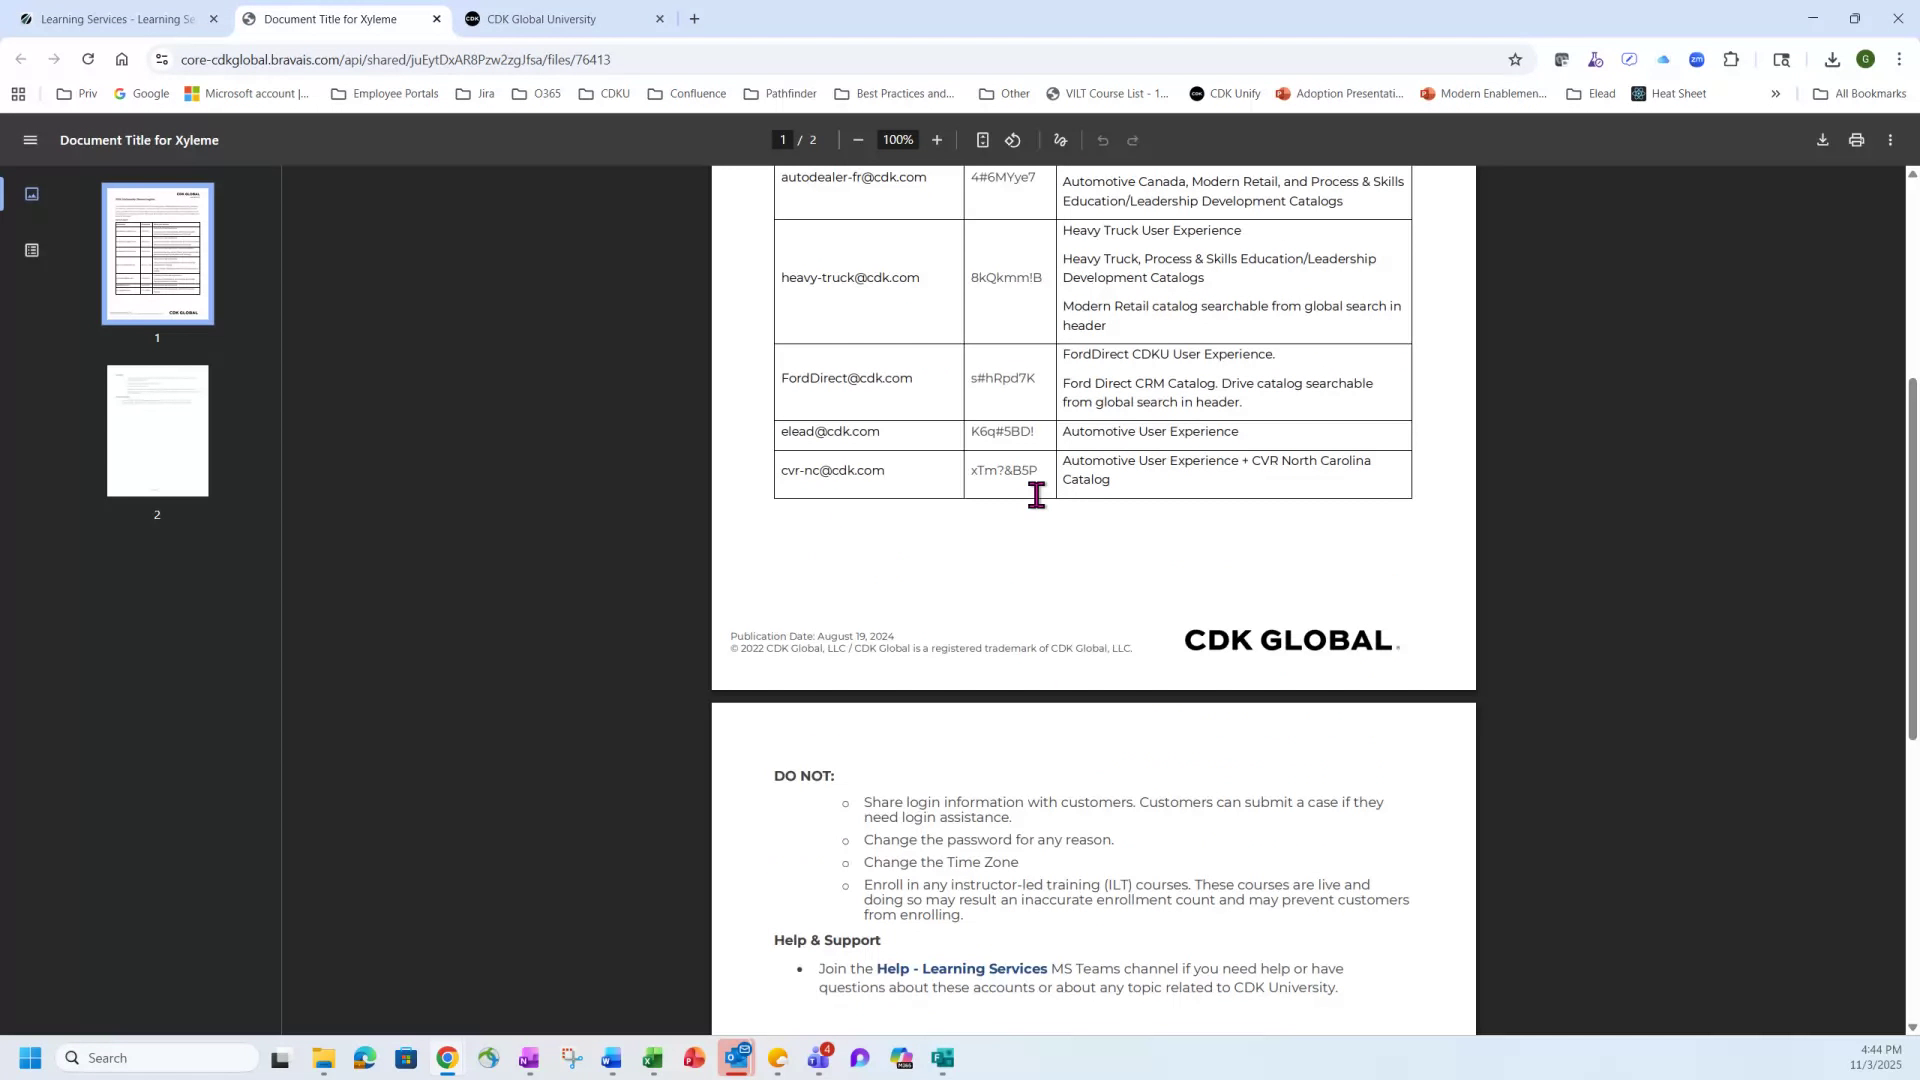Activate fit-to-page view
This screenshot has height=1080, width=1920.
coord(983,140)
